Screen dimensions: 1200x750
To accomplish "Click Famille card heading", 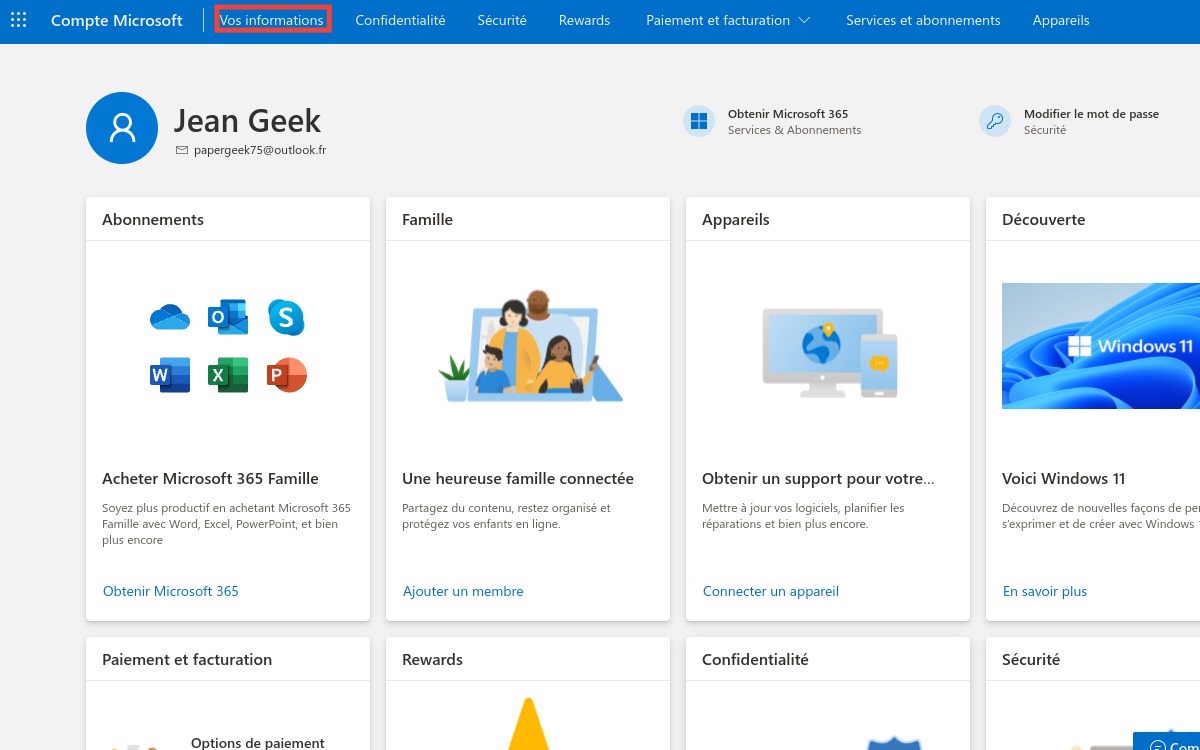I will [x=427, y=219].
